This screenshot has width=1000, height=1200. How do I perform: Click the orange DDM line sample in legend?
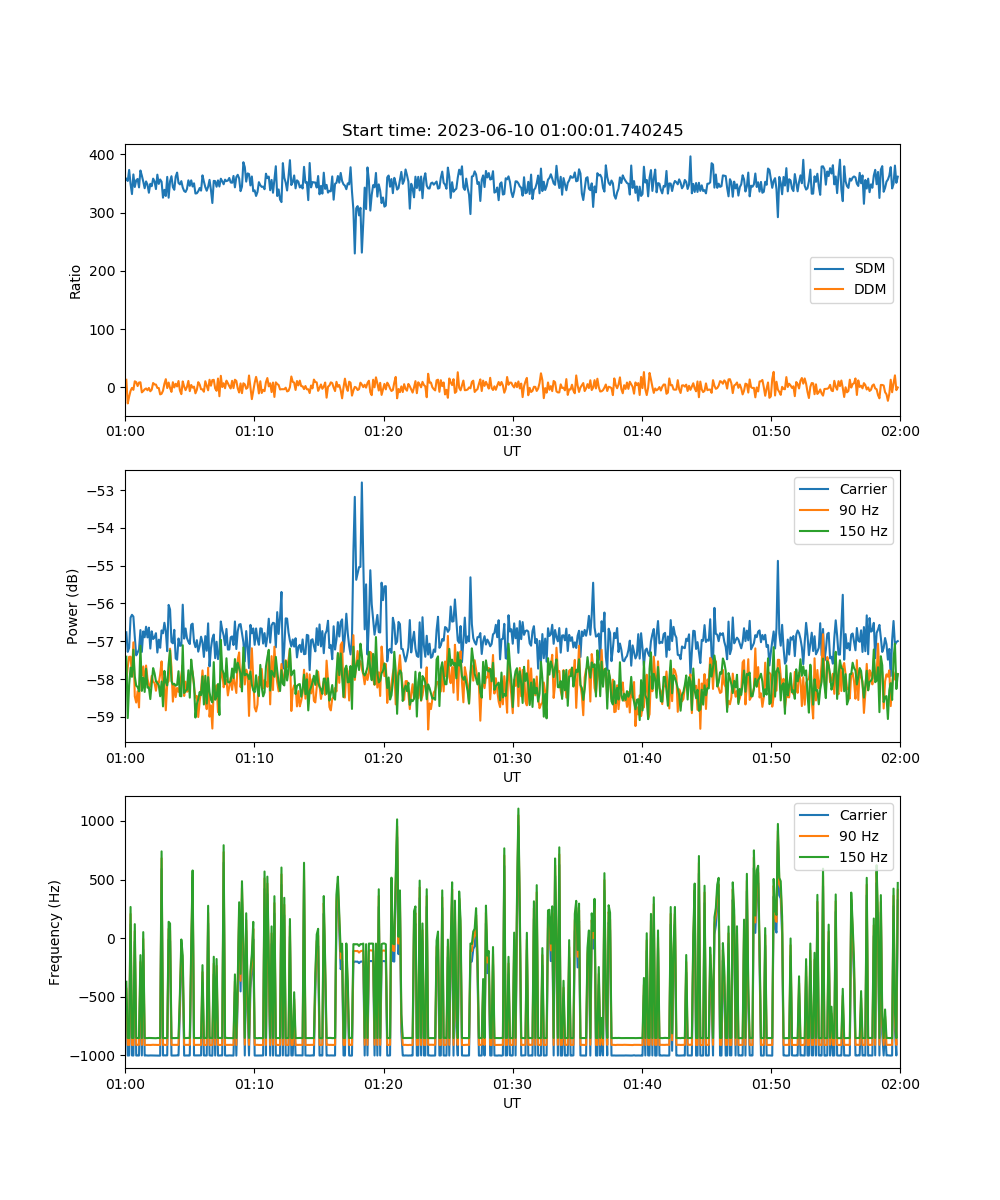point(829,291)
